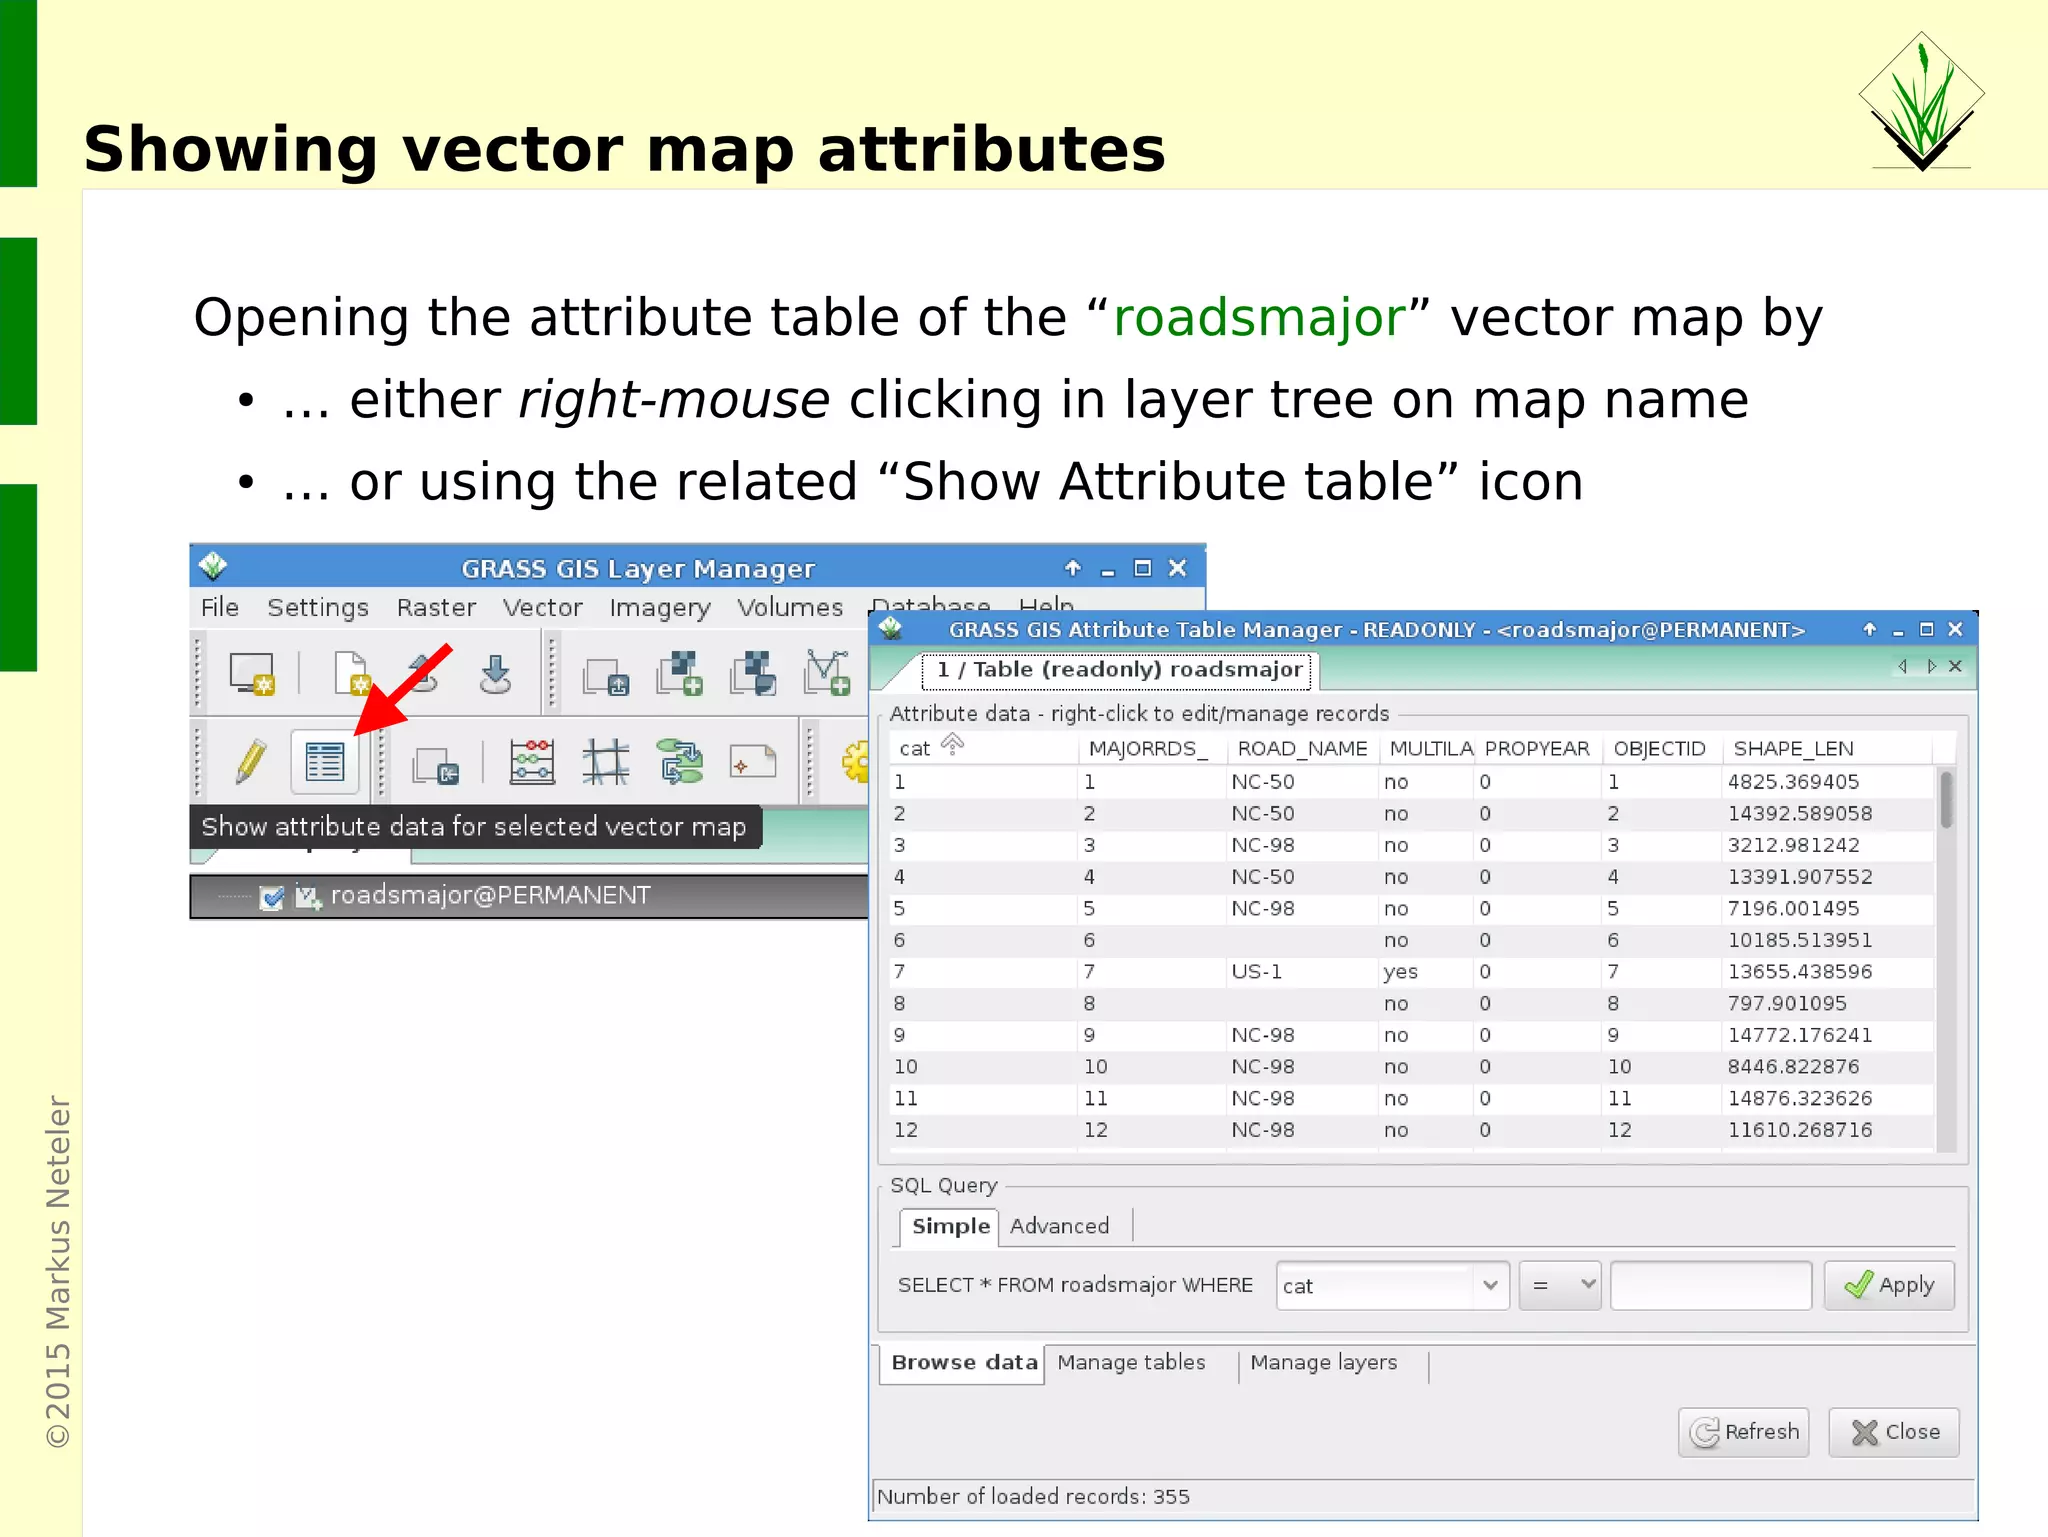Open the Raster Map Calculator abacus icon

(532, 762)
